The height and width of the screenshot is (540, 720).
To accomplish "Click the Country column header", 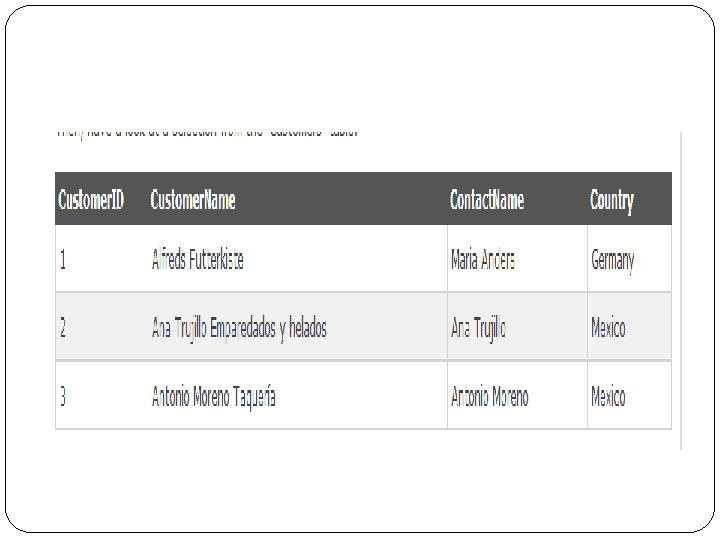I will tap(612, 201).
